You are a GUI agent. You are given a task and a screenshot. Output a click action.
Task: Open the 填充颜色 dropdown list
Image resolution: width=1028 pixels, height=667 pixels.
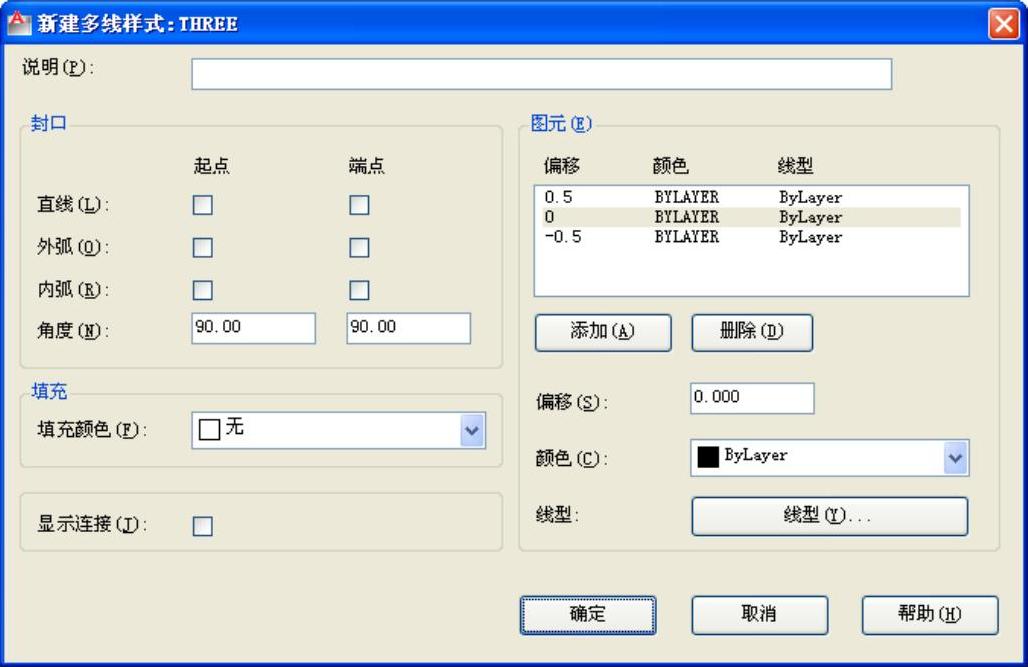pyautogui.click(x=472, y=431)
